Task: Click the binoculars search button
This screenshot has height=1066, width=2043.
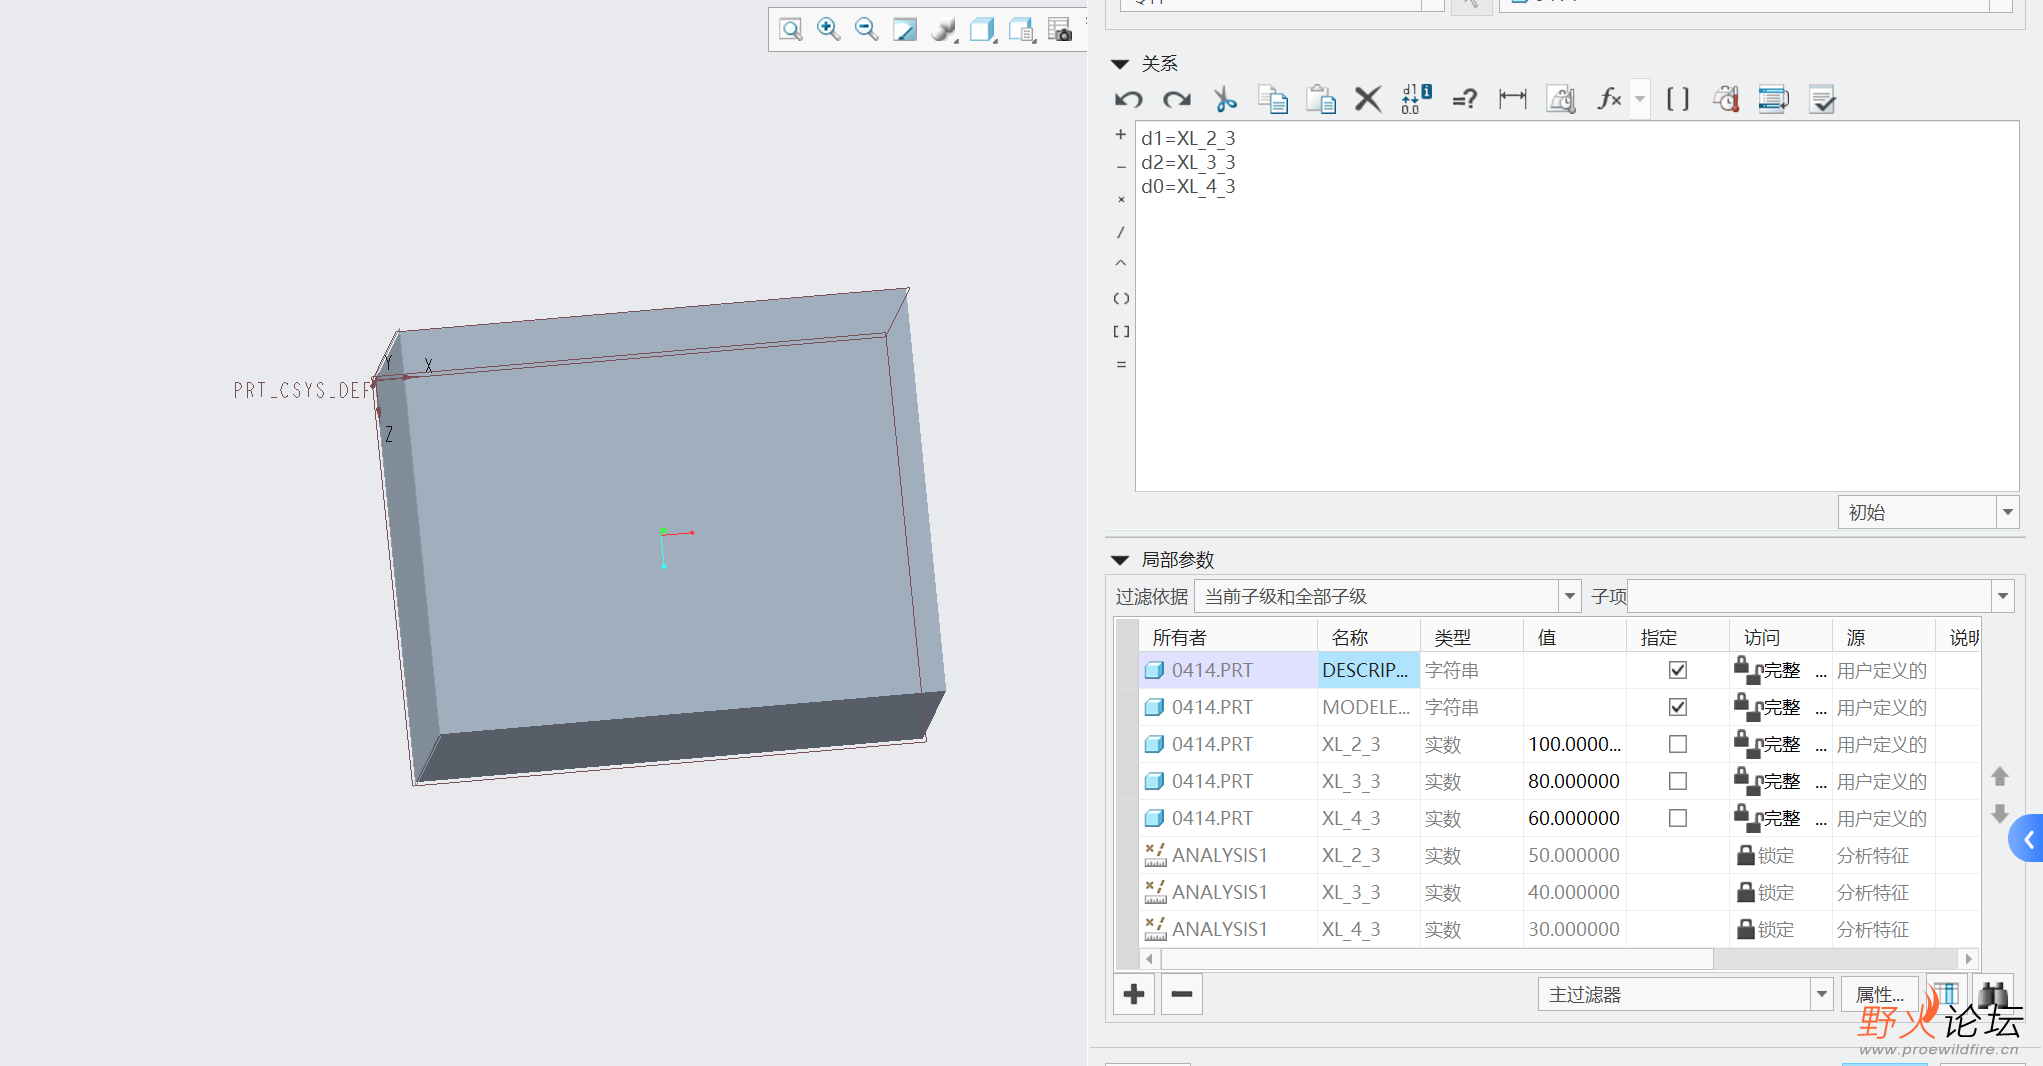Action: [x=1993, y=993]
